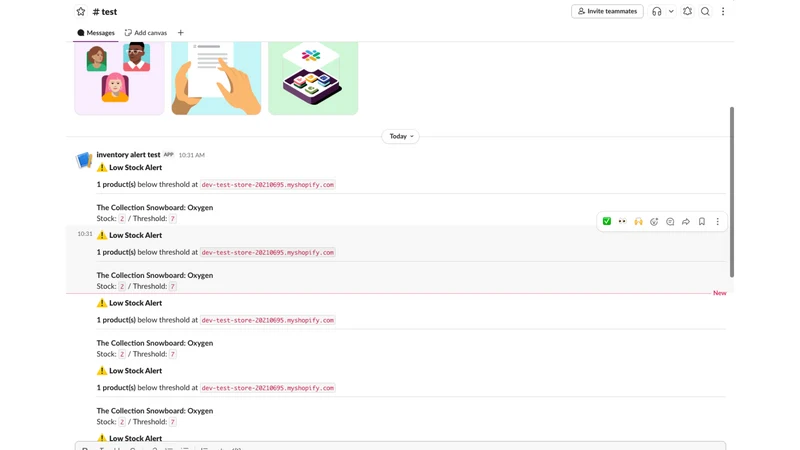The width and height of the screenshot is (800, 450).
Task: Select the Add canvas tab
Action: 146,33
